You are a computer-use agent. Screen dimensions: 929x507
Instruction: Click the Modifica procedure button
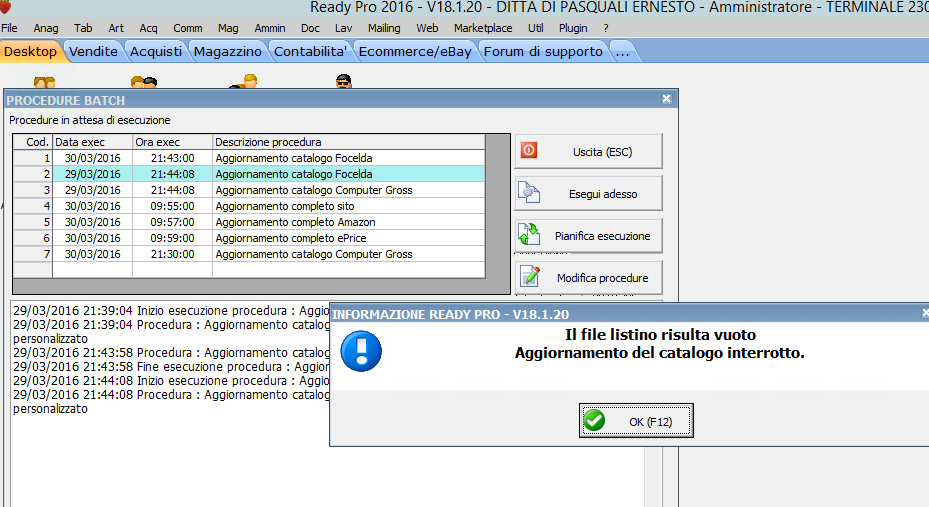click(588, 277)
